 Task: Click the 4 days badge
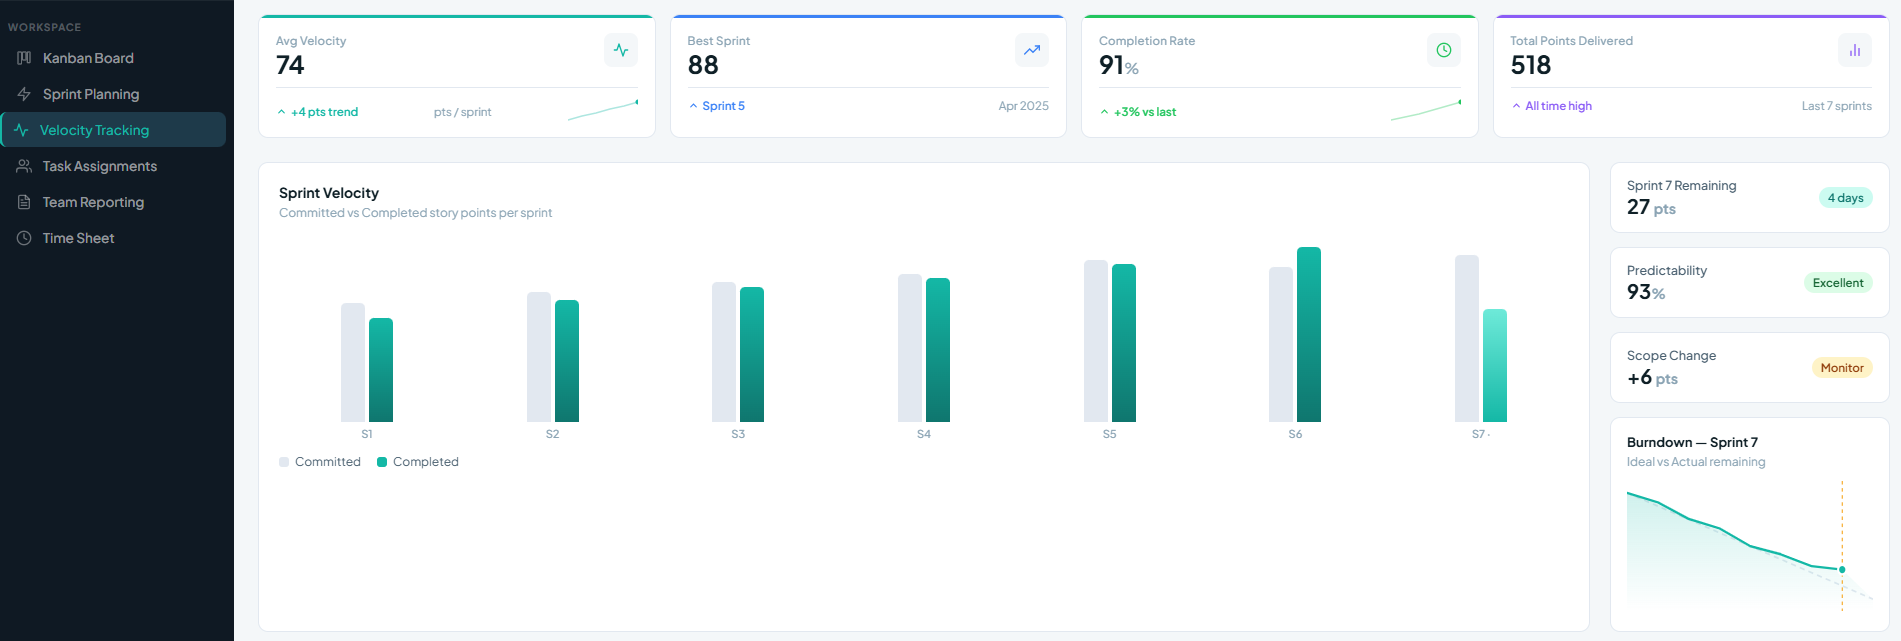pos(1845,198)
